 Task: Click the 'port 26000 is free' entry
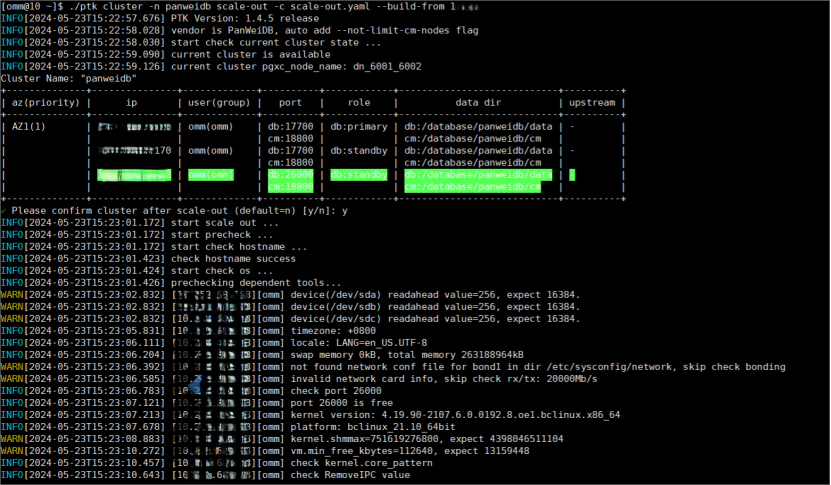(x=342, y=403)
